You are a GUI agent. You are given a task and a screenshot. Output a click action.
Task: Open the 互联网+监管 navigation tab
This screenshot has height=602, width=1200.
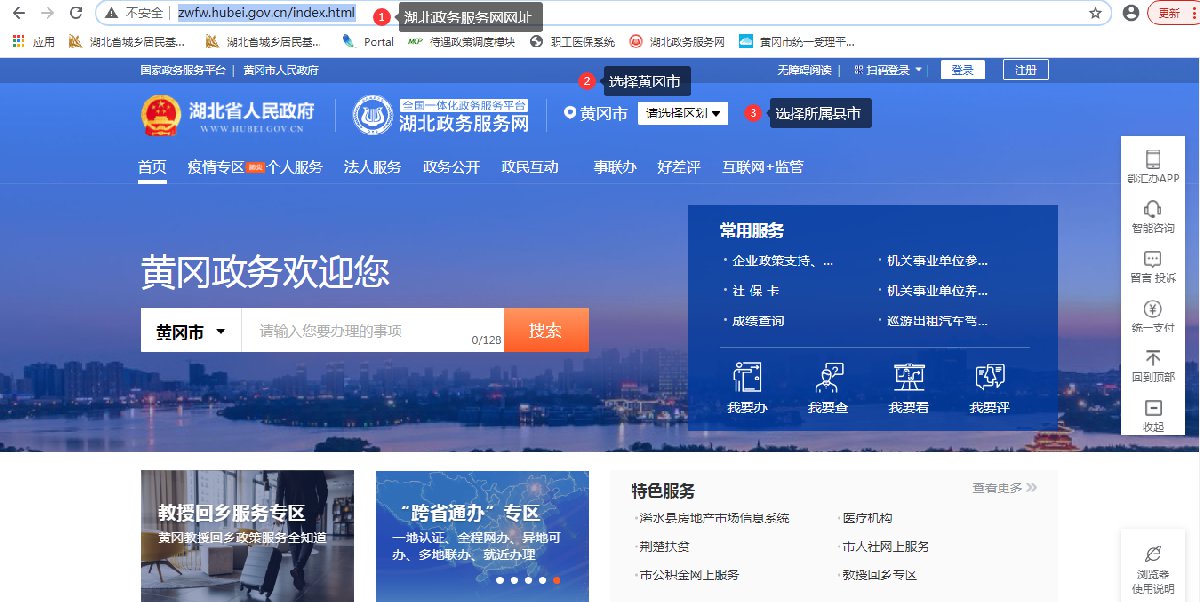(762, 167)
